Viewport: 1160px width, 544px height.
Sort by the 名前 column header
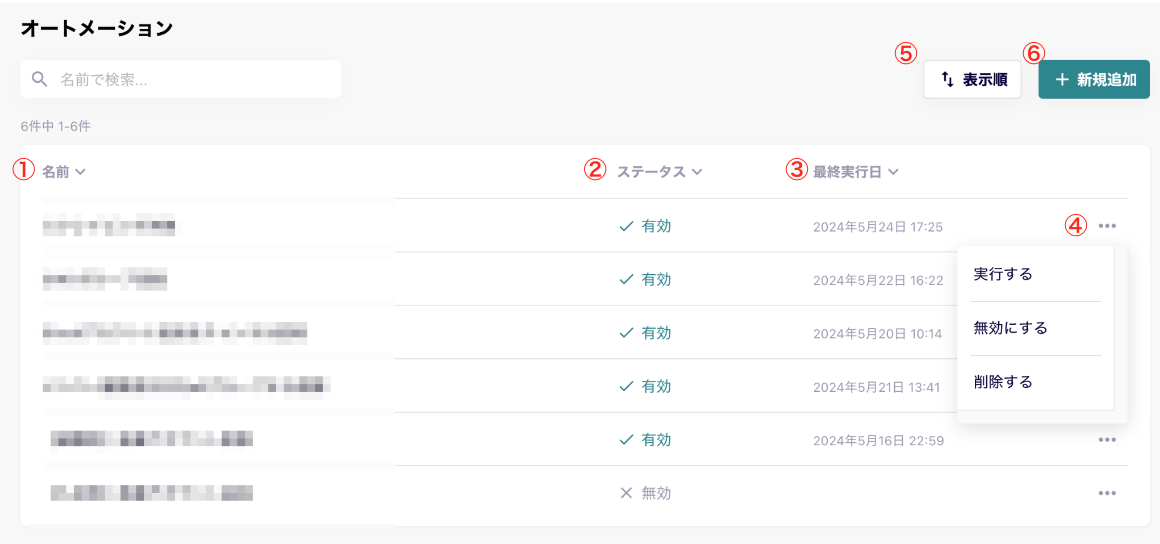point(56,172)
